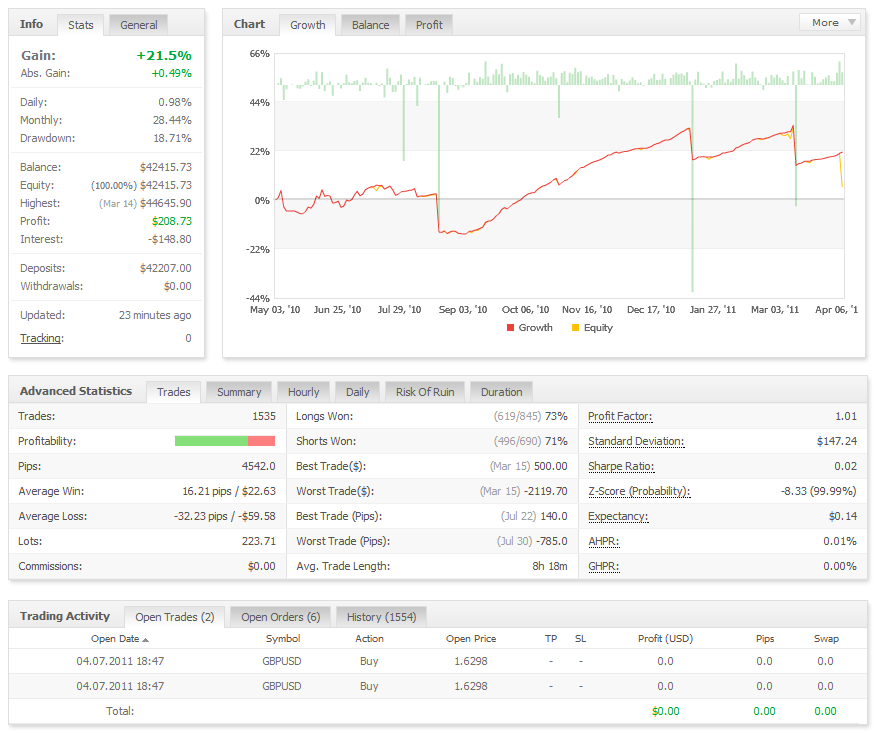Switch to the General info tab
This screenshot has width=875, height=733.
click(x=139, y=24)
